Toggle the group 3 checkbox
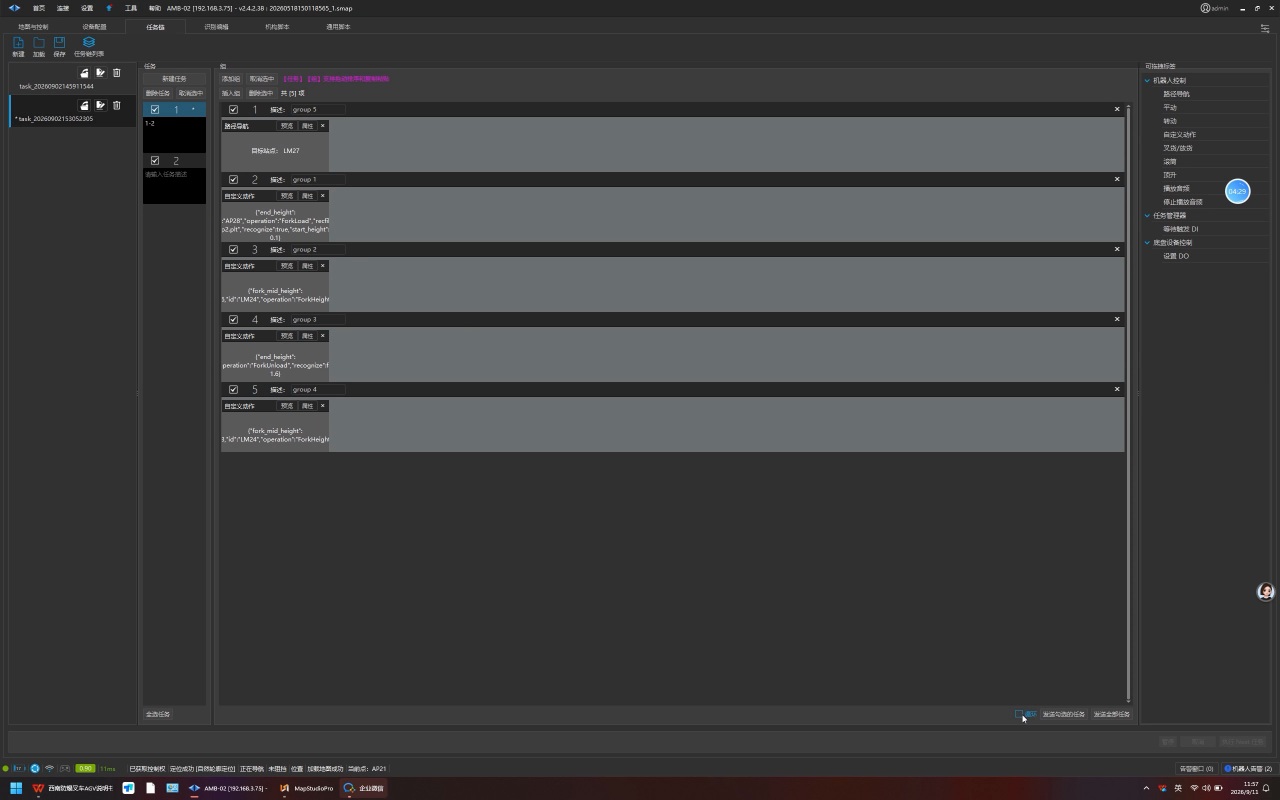 click(x=233, y=320)
